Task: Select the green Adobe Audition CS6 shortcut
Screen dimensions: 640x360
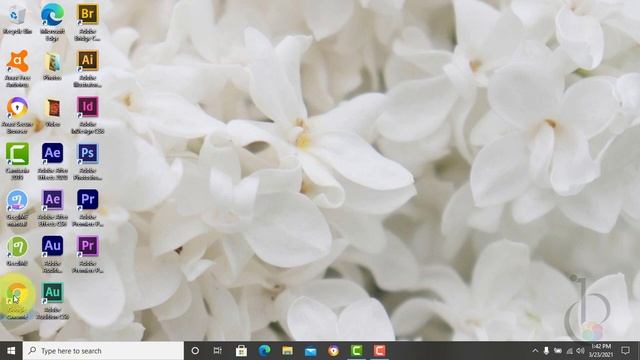Action: [52, 301]
